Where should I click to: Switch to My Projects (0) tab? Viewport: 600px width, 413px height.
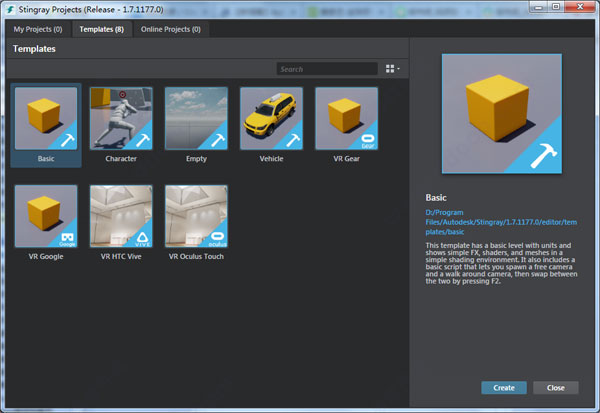point(38,29)
